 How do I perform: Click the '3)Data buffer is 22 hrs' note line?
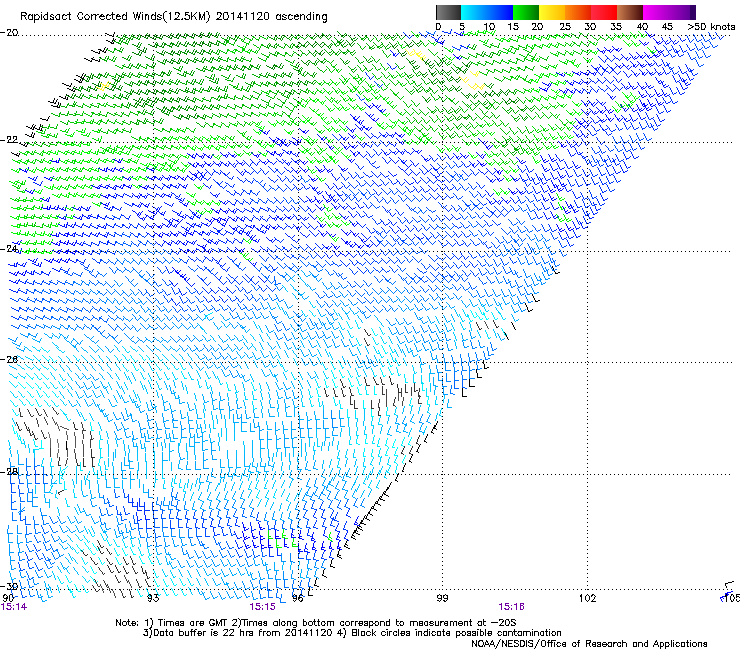pyautogui.click(x=352, y=633)
